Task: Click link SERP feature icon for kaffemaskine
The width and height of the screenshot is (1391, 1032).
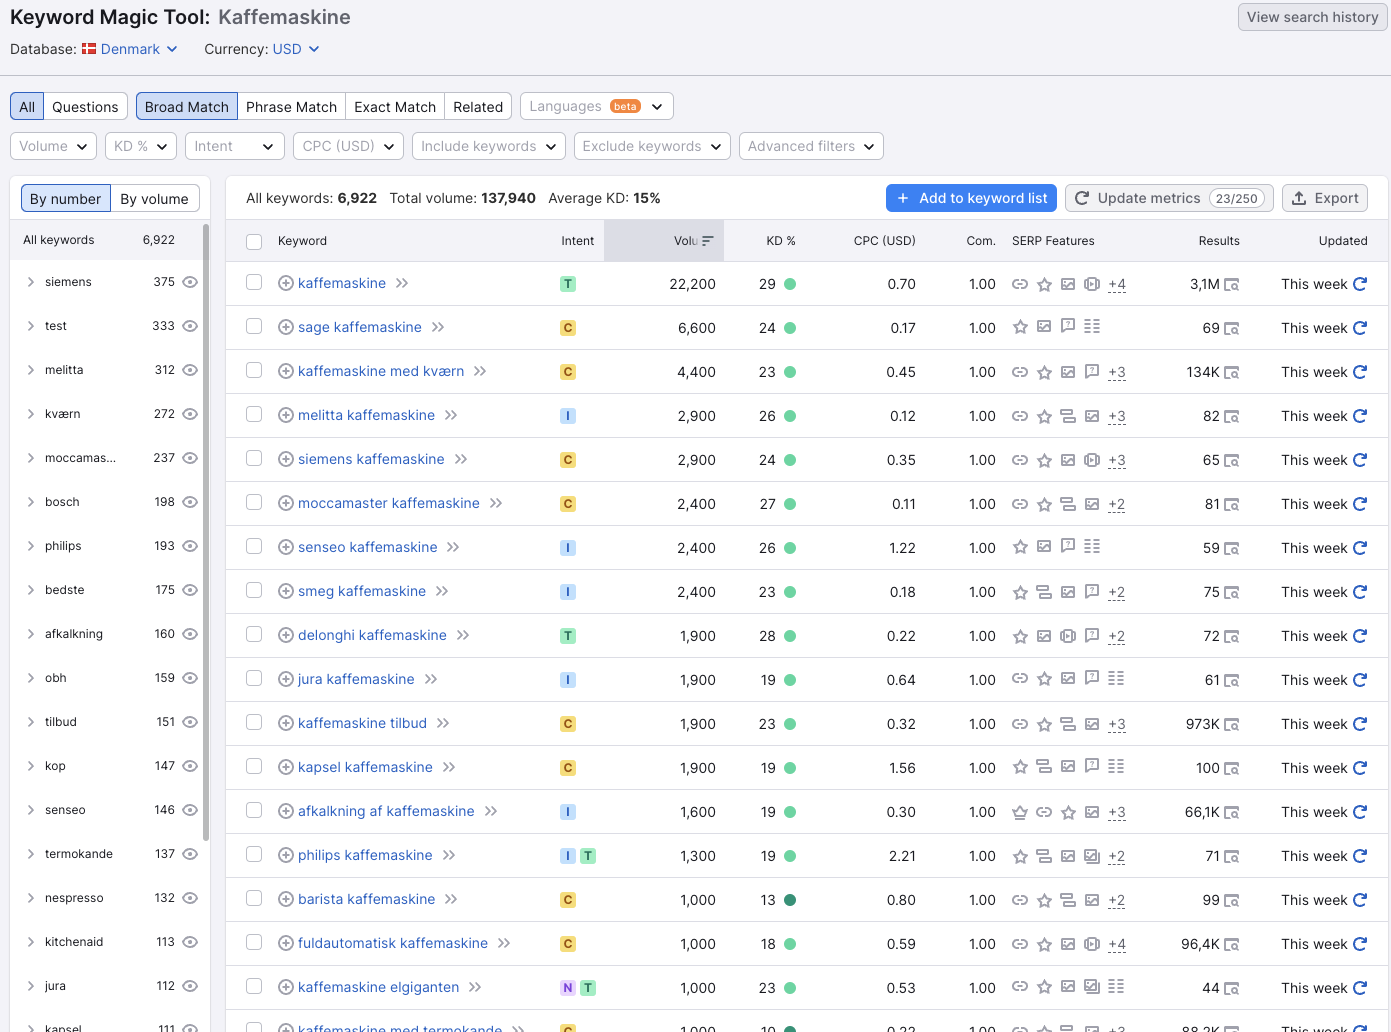Action: pyautogui.click(x=1020, y=284)
